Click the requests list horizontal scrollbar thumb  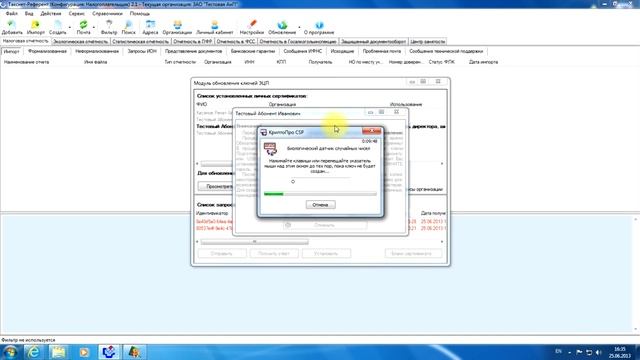pos(254,242)
